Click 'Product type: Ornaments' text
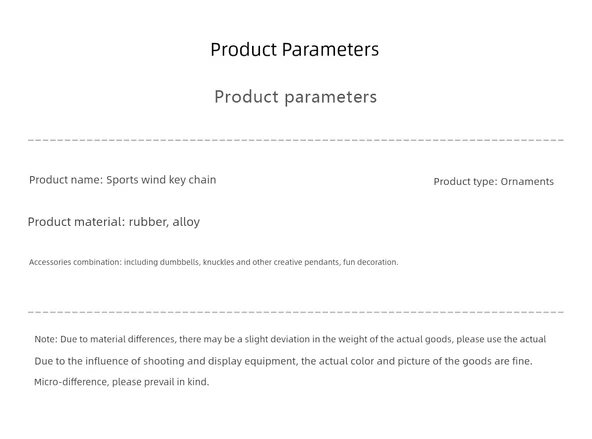This screenshot has height=439, width=592. [493, 182]
